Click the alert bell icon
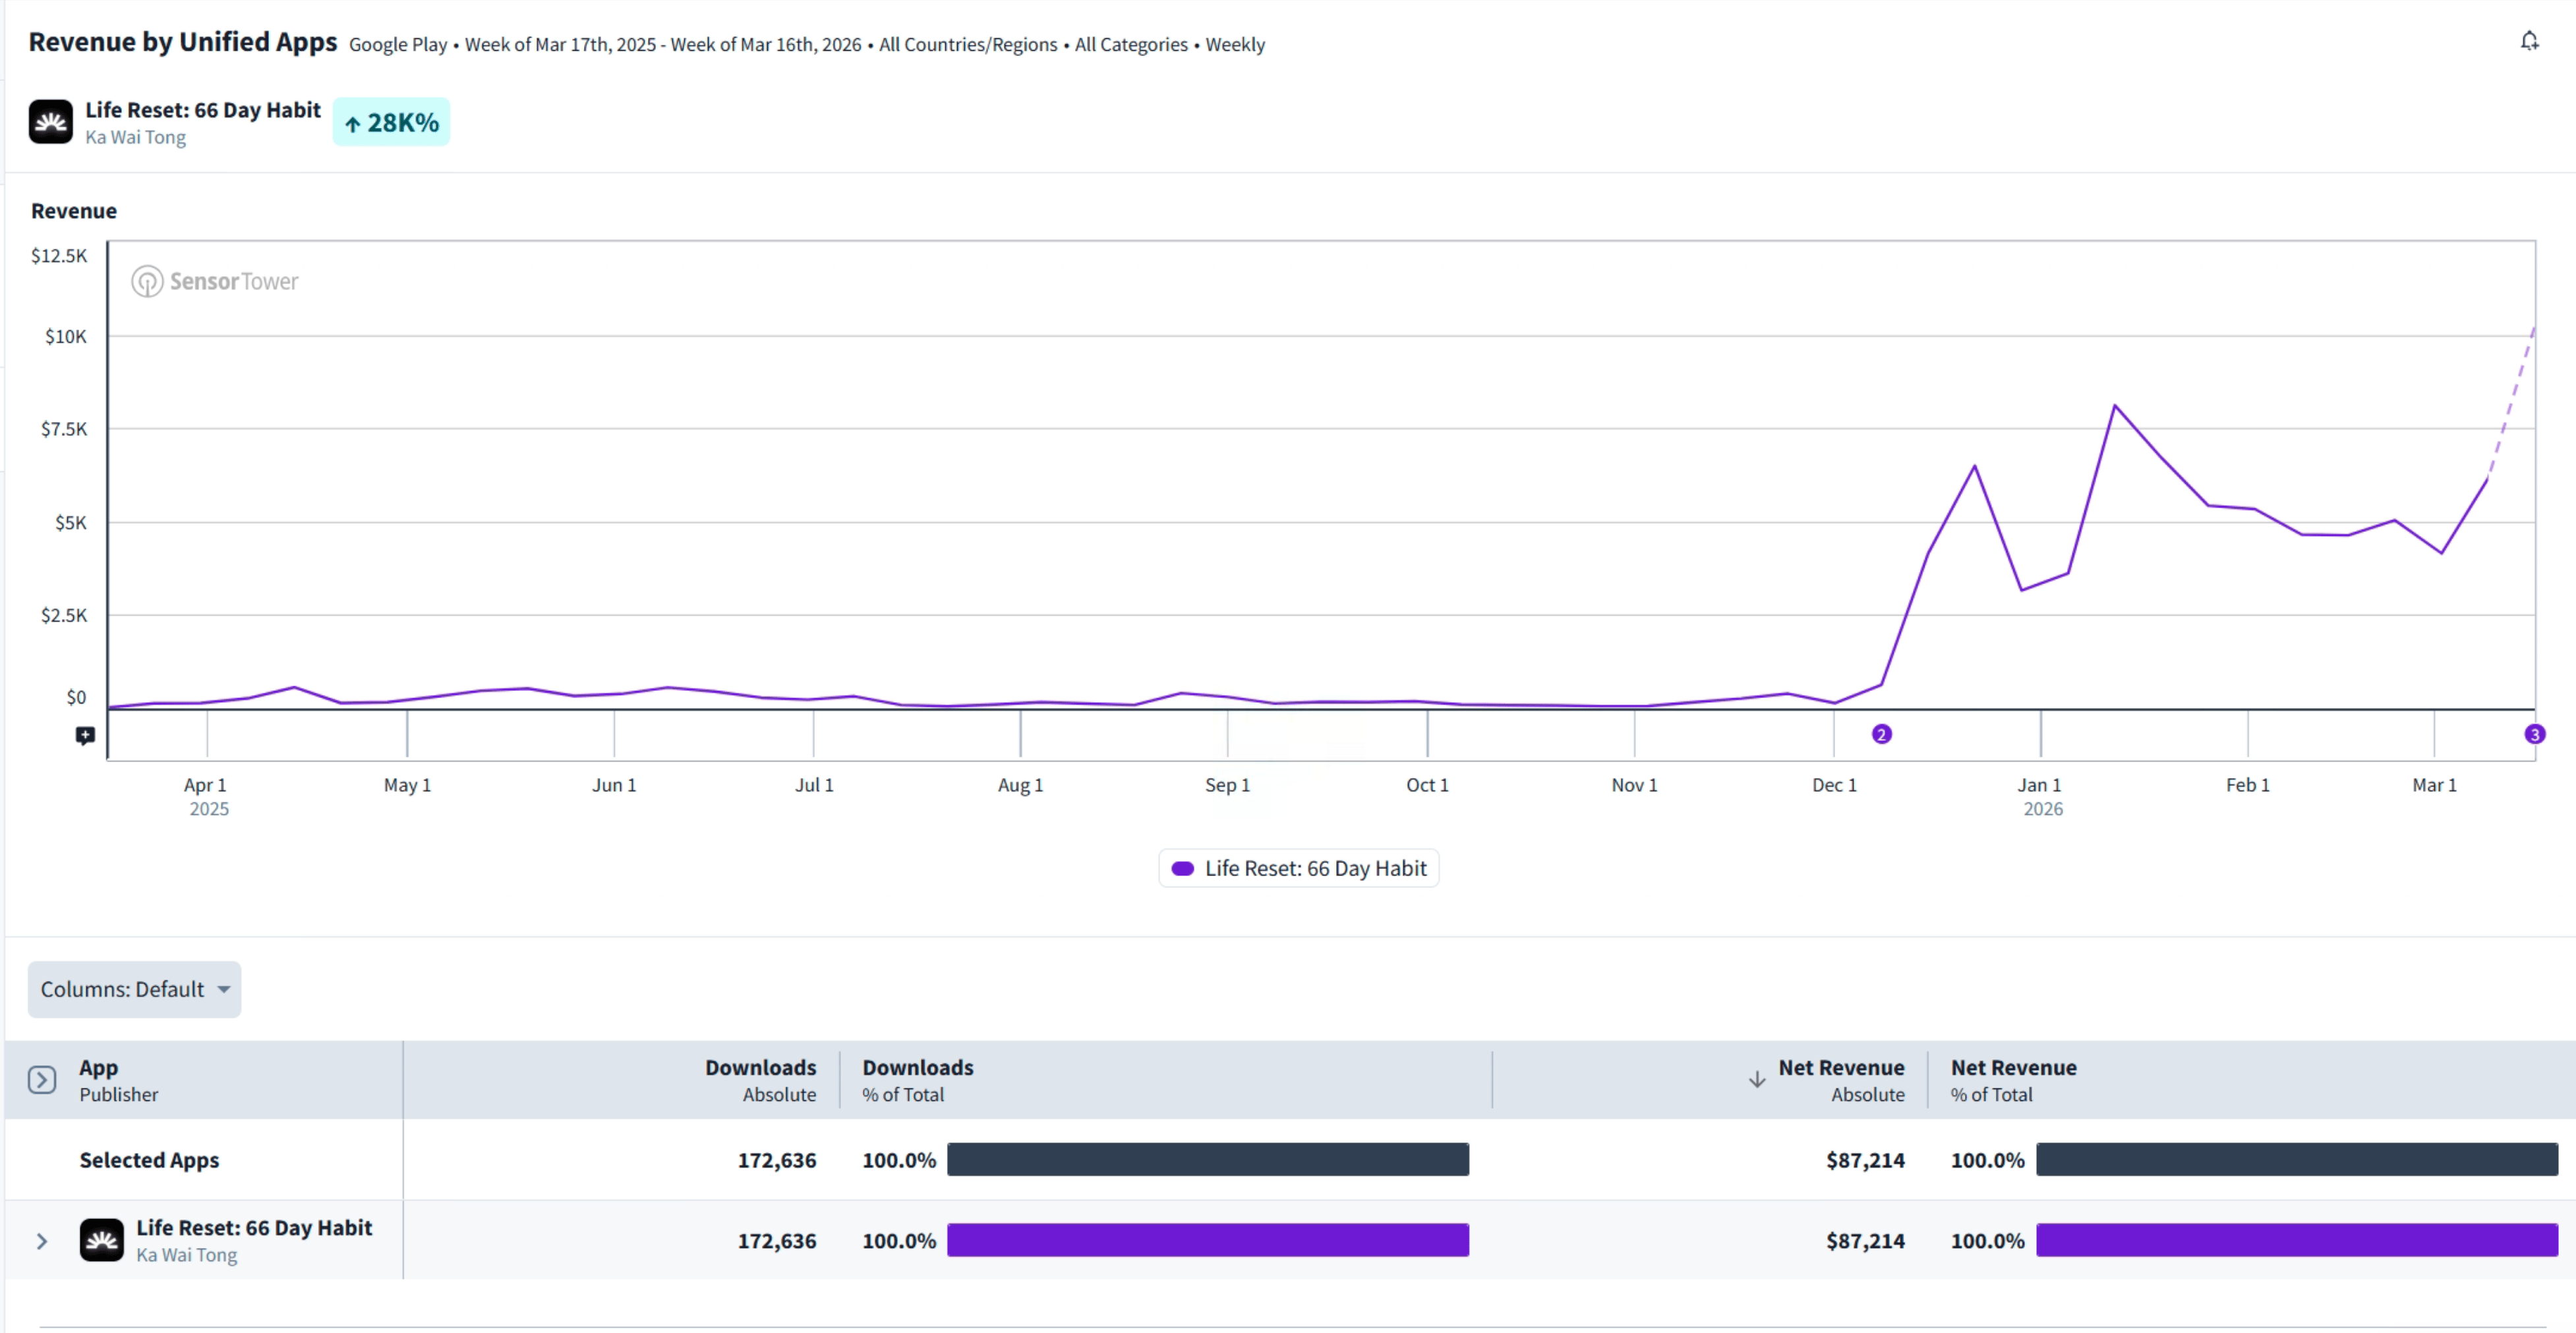Screen dimensions: 2576x1333 pyautogui.click(x=2529, y=41)
